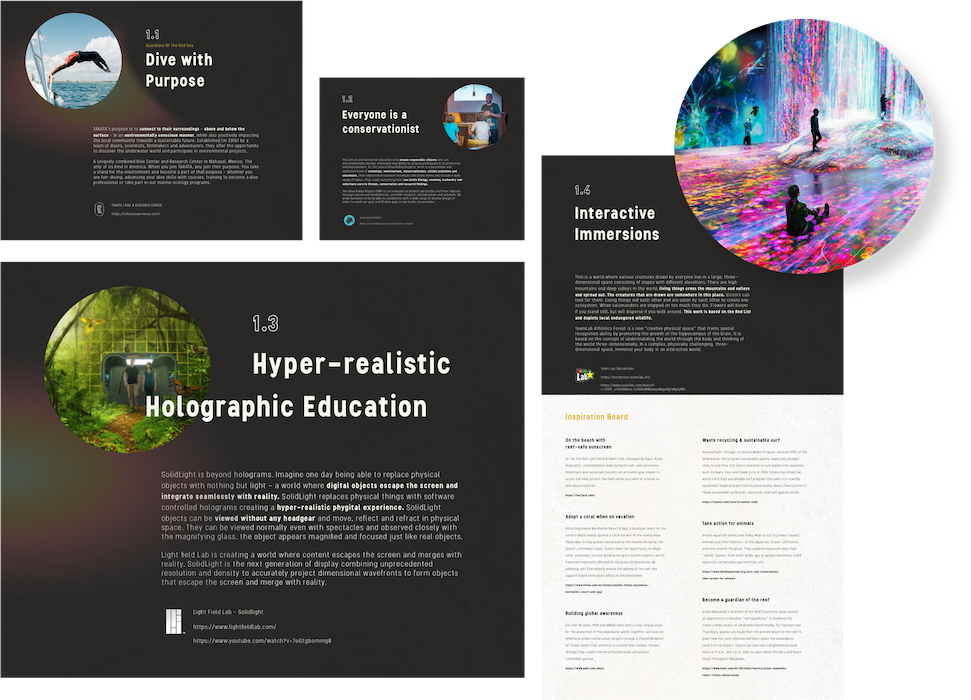This screenshot has height=700, width=971.
Task: Open the teamLab YouTube watch link
Action: click(x=642, y=387)
